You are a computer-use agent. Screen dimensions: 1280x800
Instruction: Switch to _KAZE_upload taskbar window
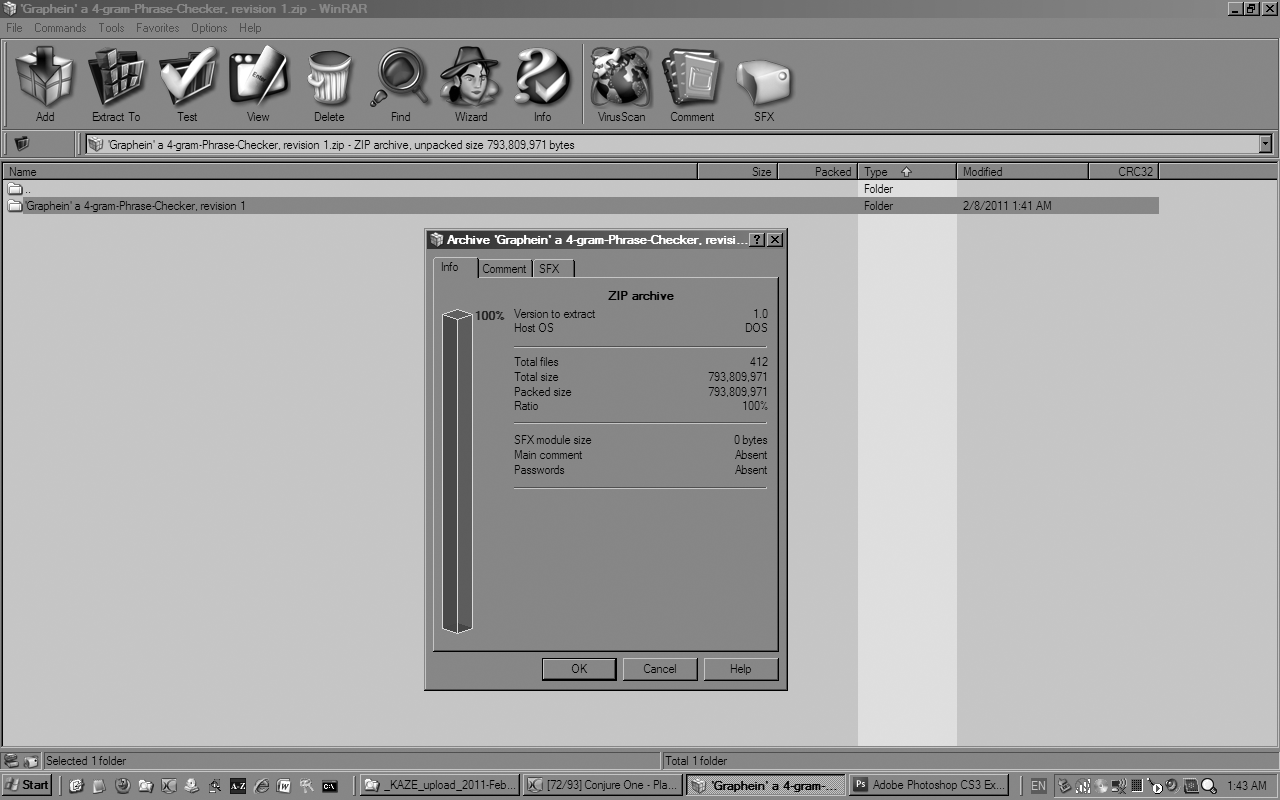440,785
